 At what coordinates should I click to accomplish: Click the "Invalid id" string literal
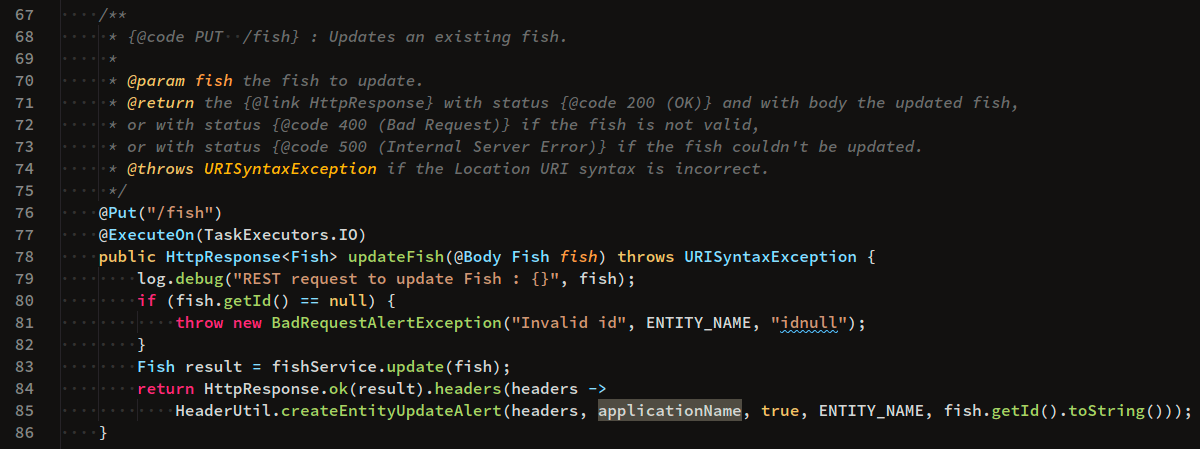[x=569, y=323]
